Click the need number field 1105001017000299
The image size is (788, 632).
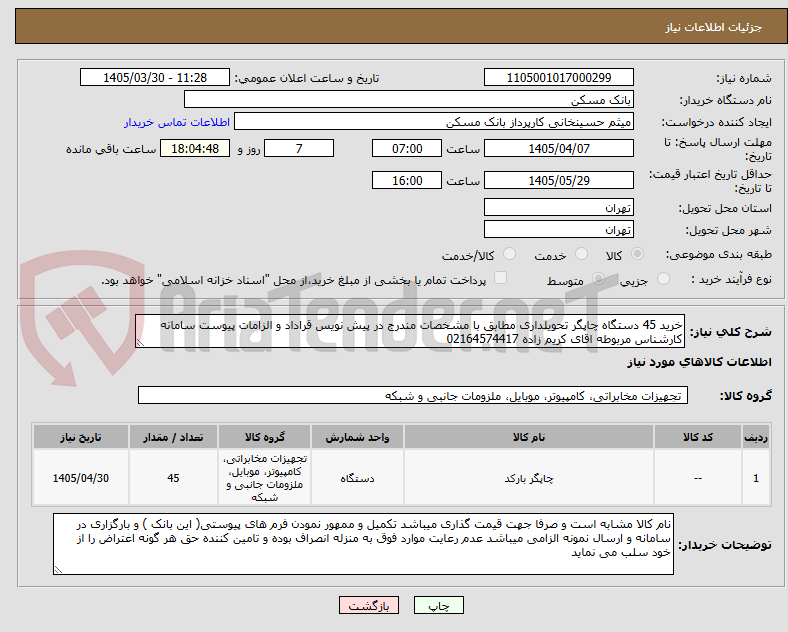tap(559, 78)
